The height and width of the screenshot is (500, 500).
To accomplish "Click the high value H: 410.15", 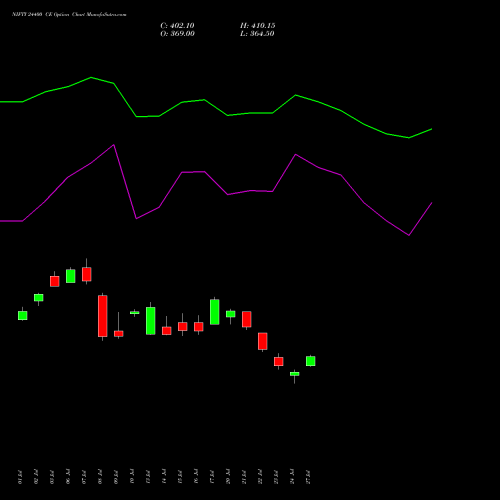I will coord(258,26).
